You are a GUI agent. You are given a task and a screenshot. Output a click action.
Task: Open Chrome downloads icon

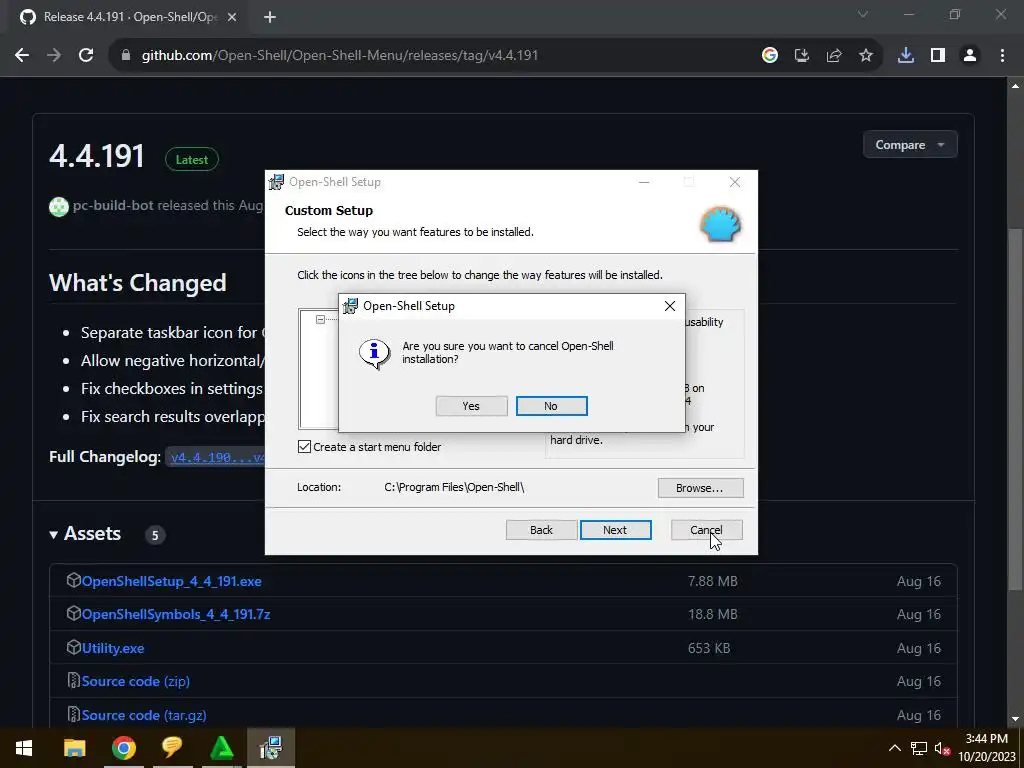click(x=906, y=56)
